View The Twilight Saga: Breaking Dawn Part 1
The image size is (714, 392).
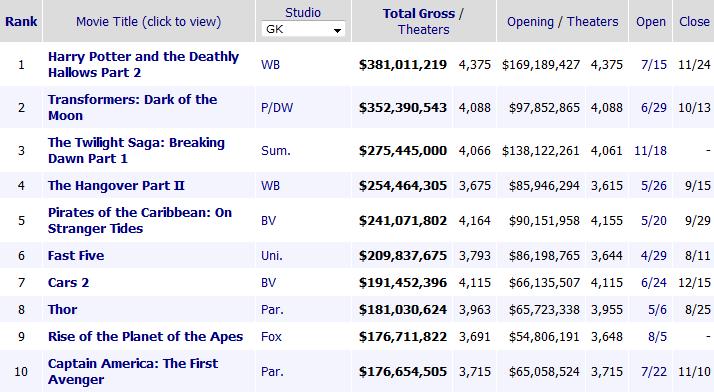pyautogui.click(x=136, y=150)
